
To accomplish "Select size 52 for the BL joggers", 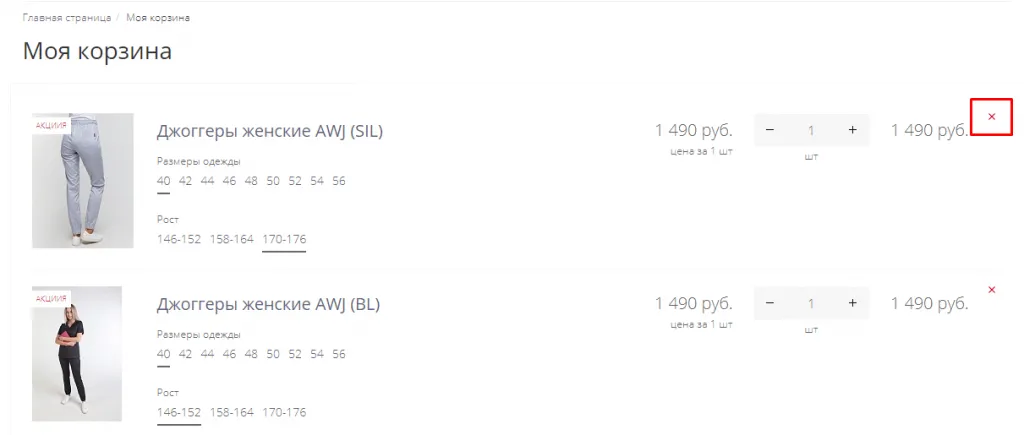I will [x=295, y=354].
